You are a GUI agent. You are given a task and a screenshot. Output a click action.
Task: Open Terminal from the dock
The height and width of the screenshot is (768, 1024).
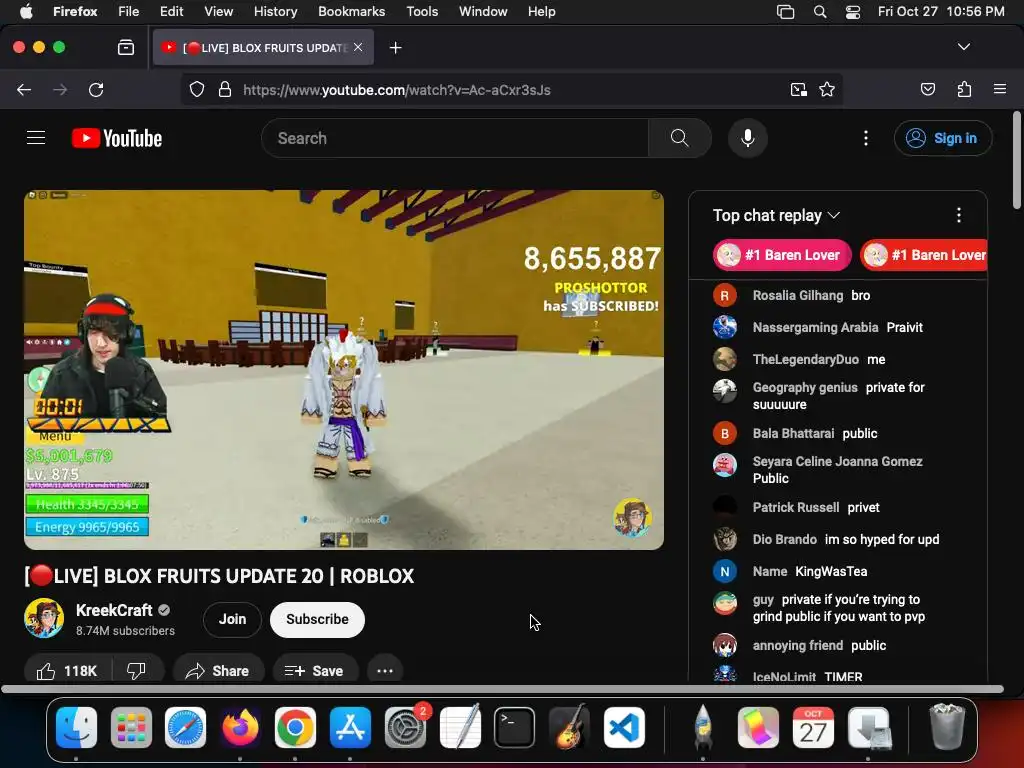click(x=515, y=728)
